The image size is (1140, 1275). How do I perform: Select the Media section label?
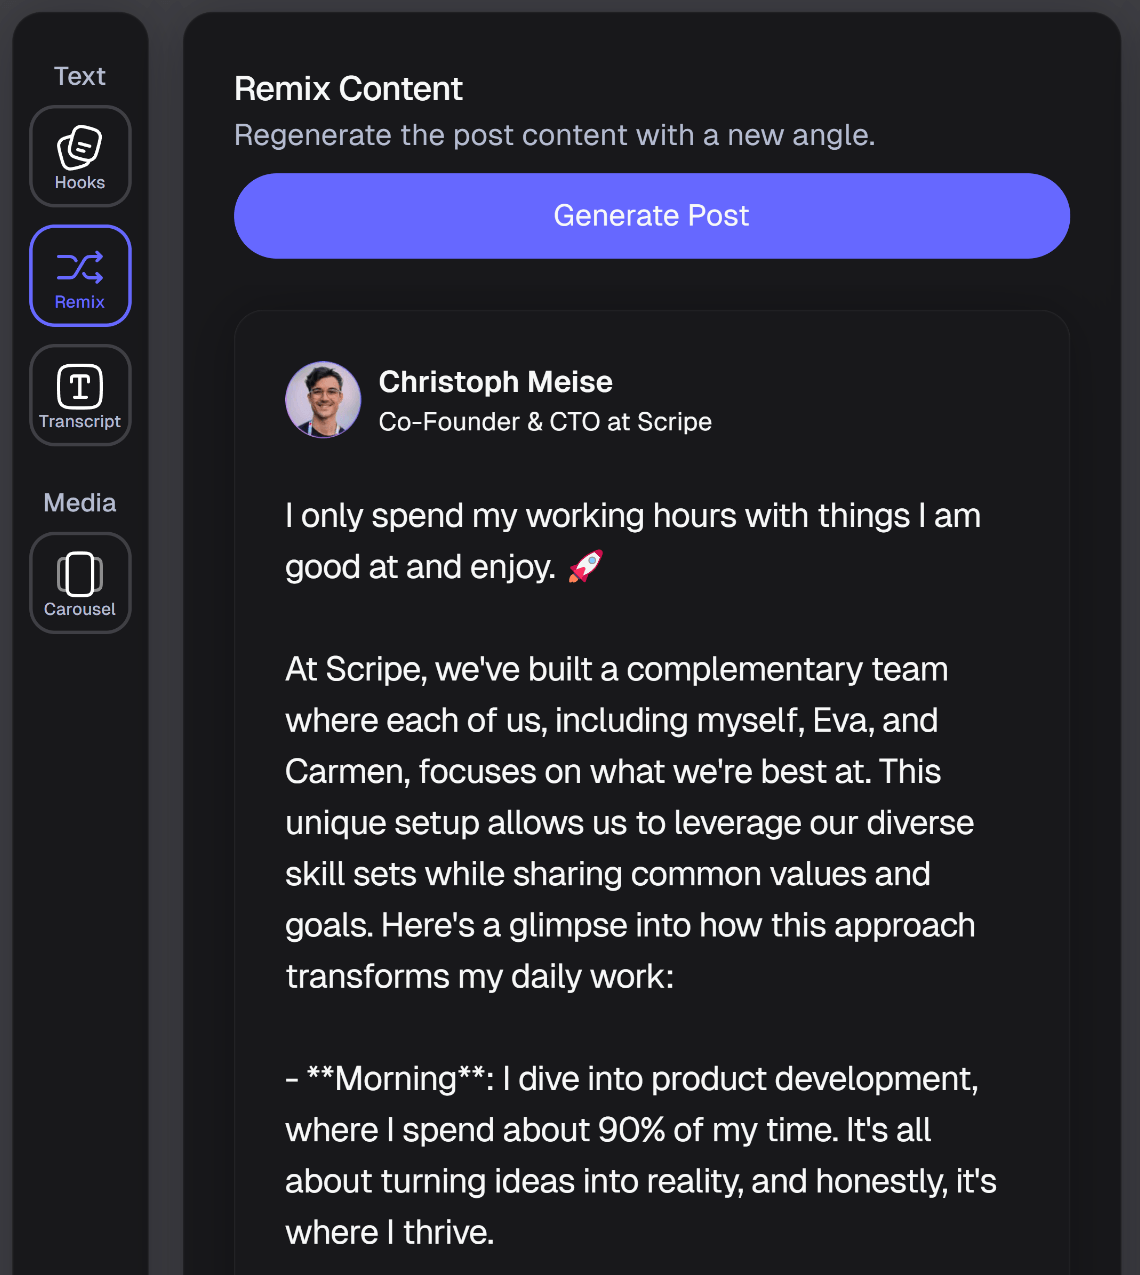(79, 502)
